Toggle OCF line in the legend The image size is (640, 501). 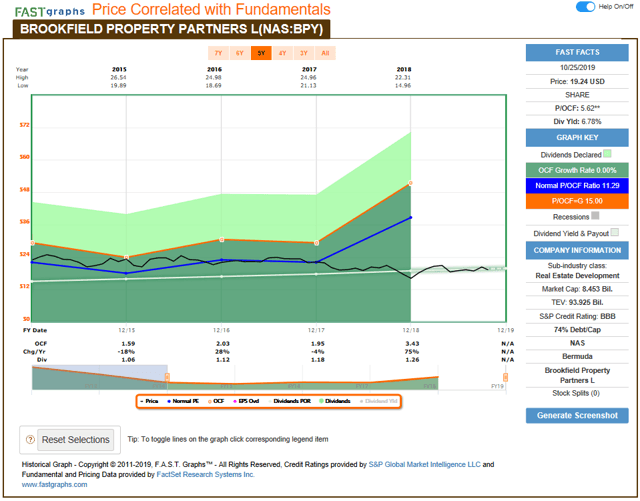point(216,401)
